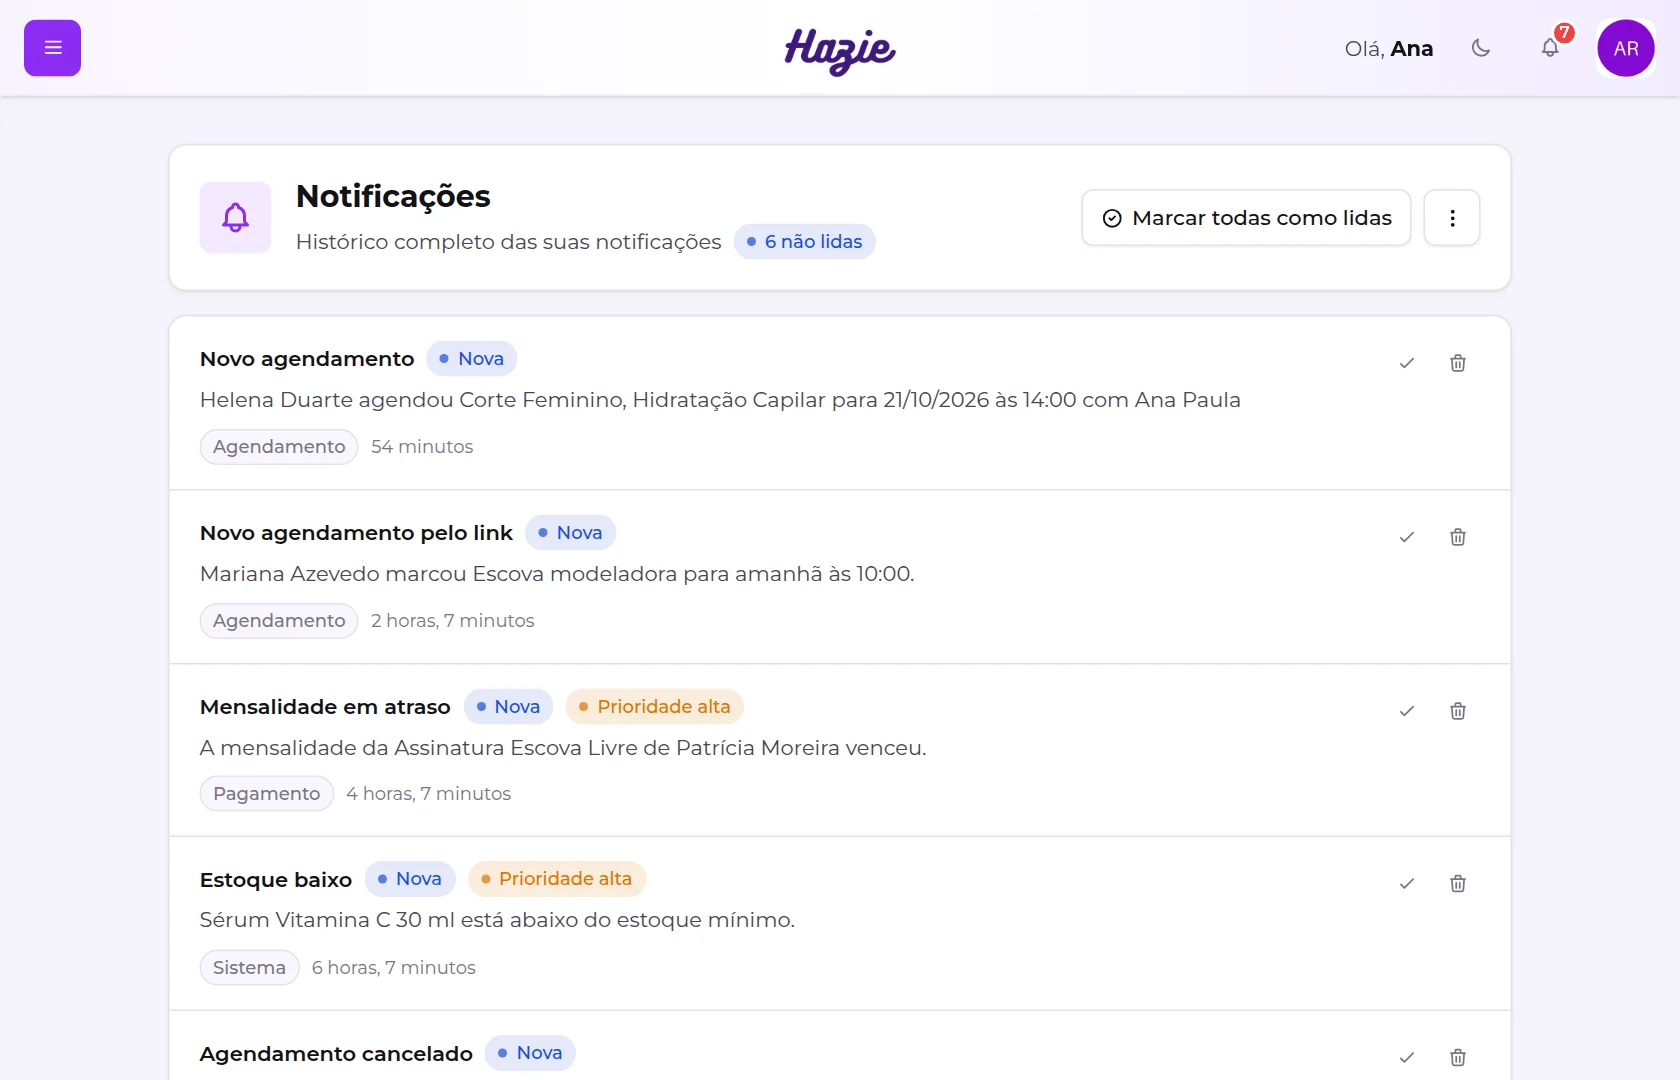The image size is (1680, 1080).
Task: Mark Agendamento cancelado as read
Action: coord(1407,1057)
